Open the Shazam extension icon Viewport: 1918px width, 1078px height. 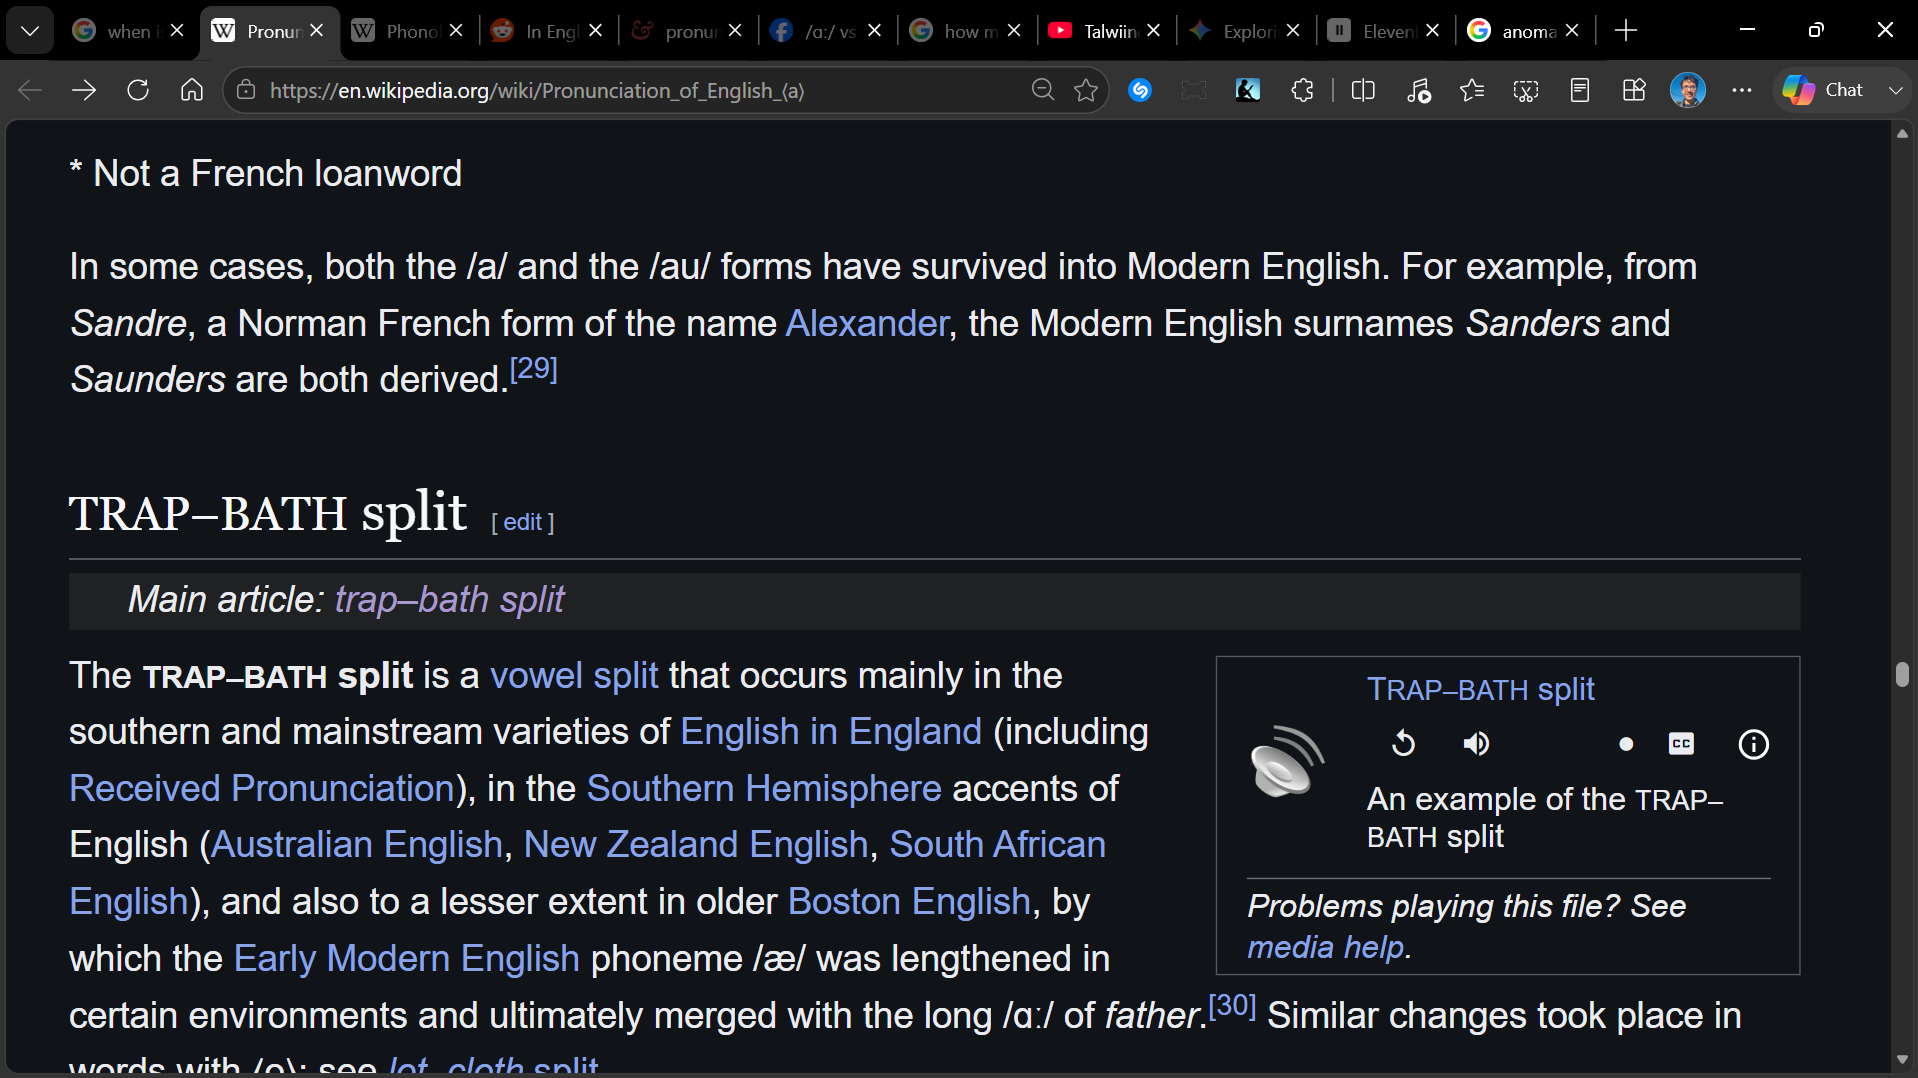[x=1140, y=91]
